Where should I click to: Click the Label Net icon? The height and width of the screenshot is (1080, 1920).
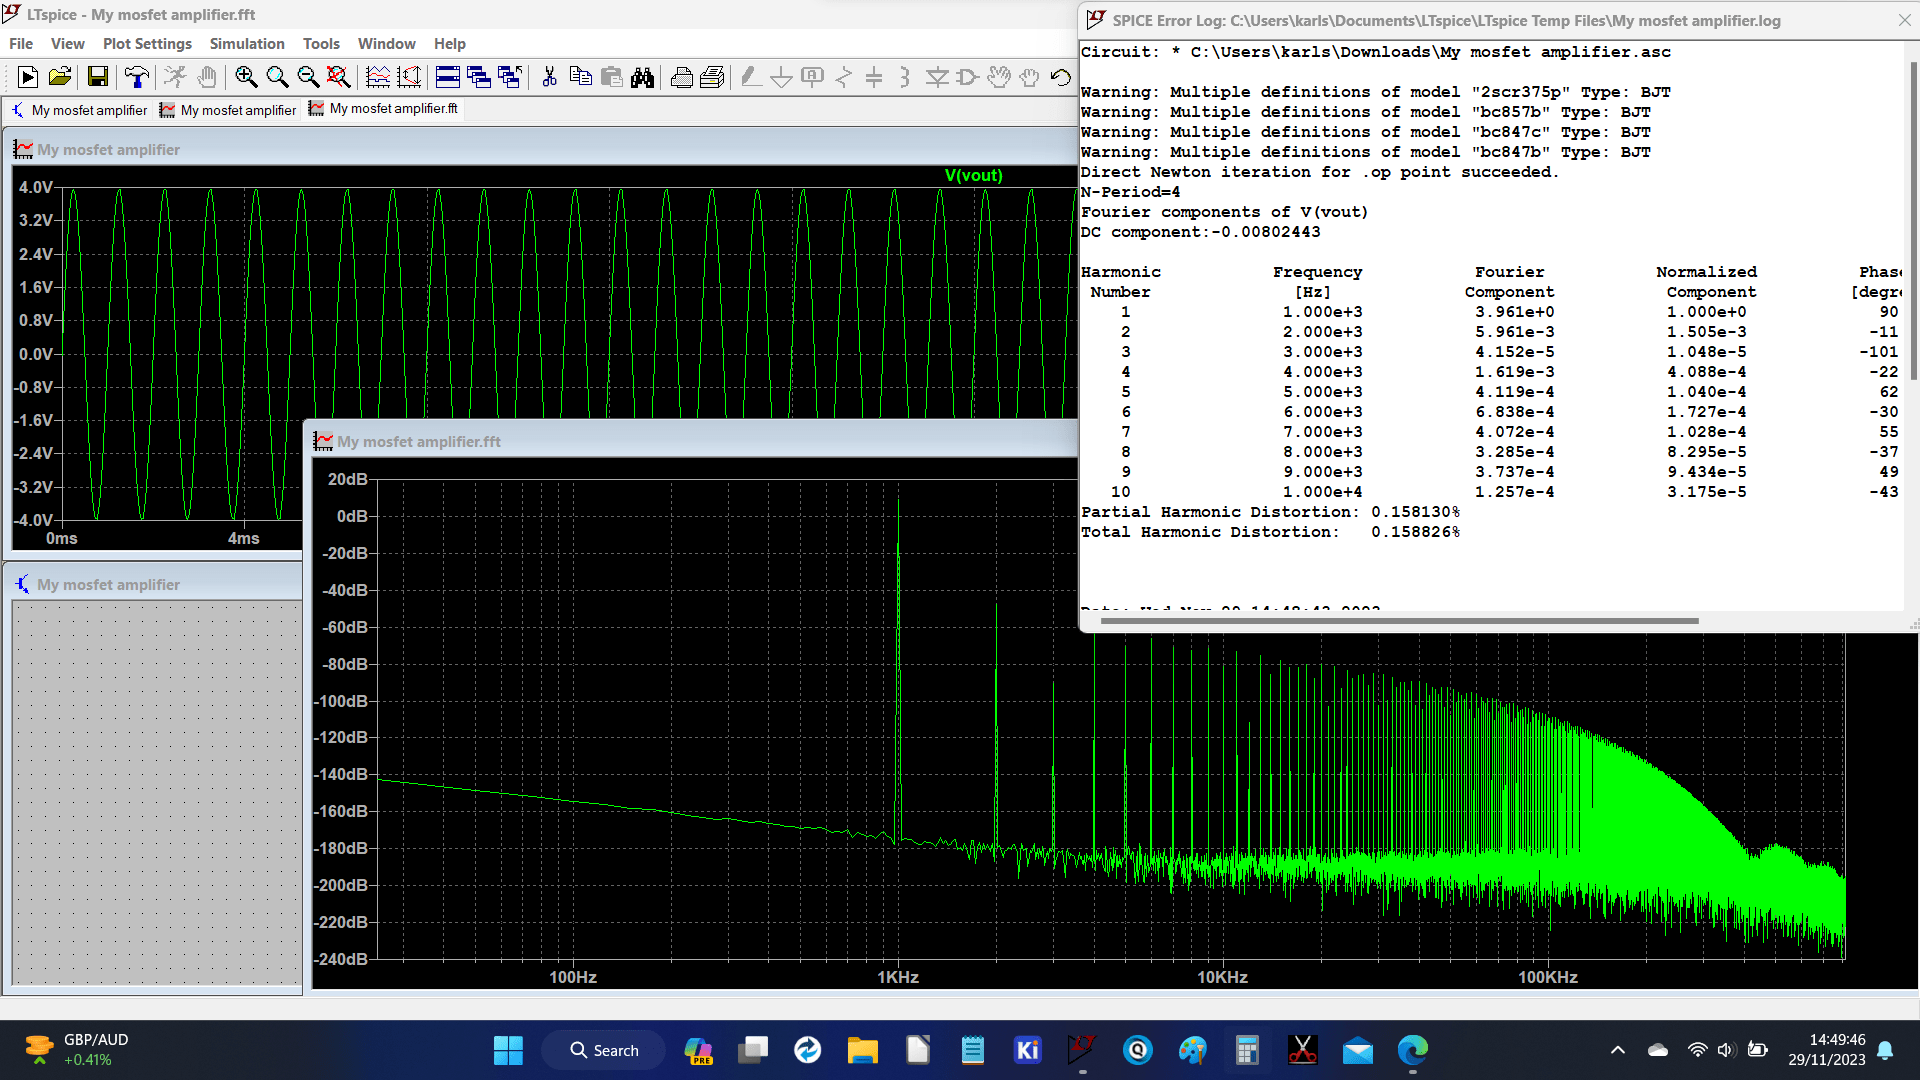(x=812, y=77)
